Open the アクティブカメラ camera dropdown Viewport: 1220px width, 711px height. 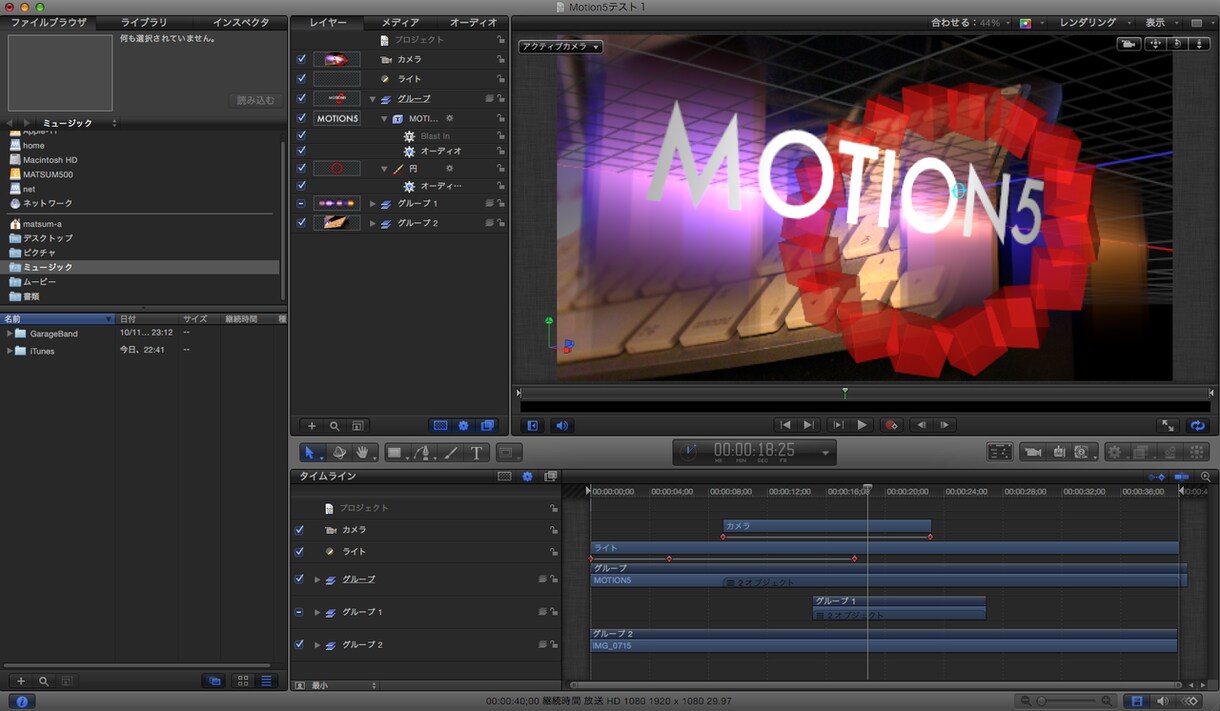tap(561, 47)
